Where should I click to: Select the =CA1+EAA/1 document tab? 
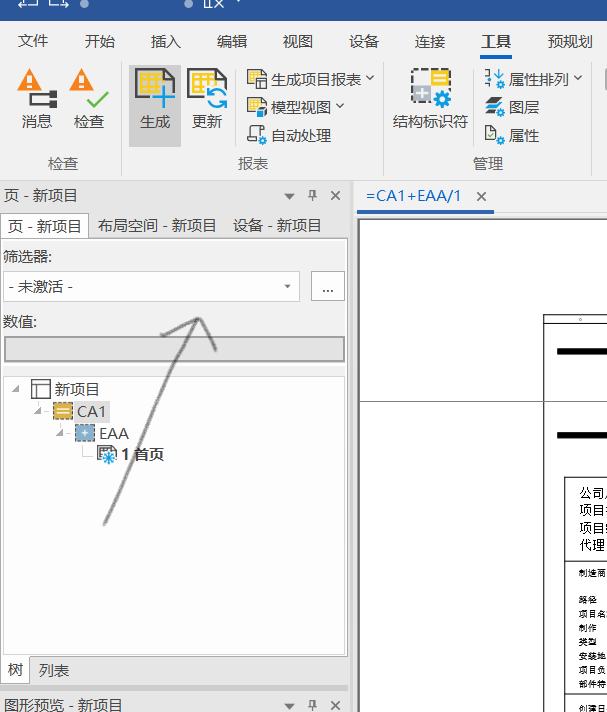coord(413,196)
